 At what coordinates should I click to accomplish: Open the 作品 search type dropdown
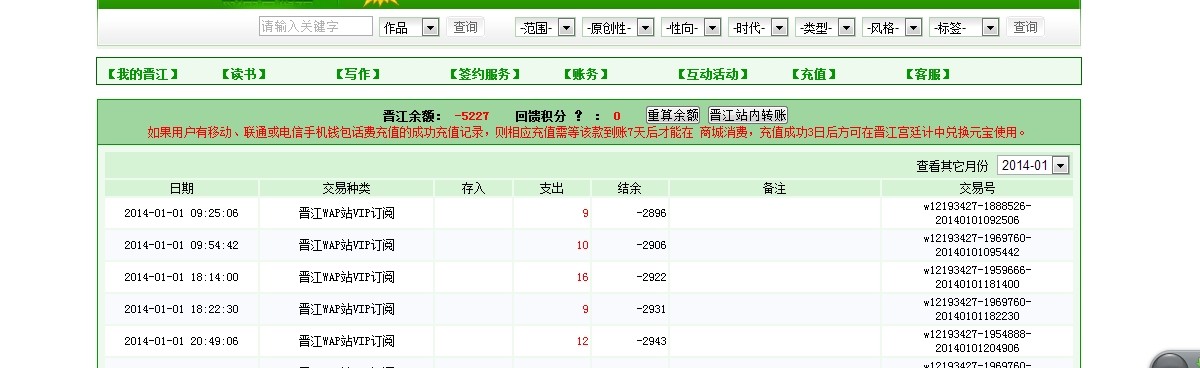tap(409, 28)
